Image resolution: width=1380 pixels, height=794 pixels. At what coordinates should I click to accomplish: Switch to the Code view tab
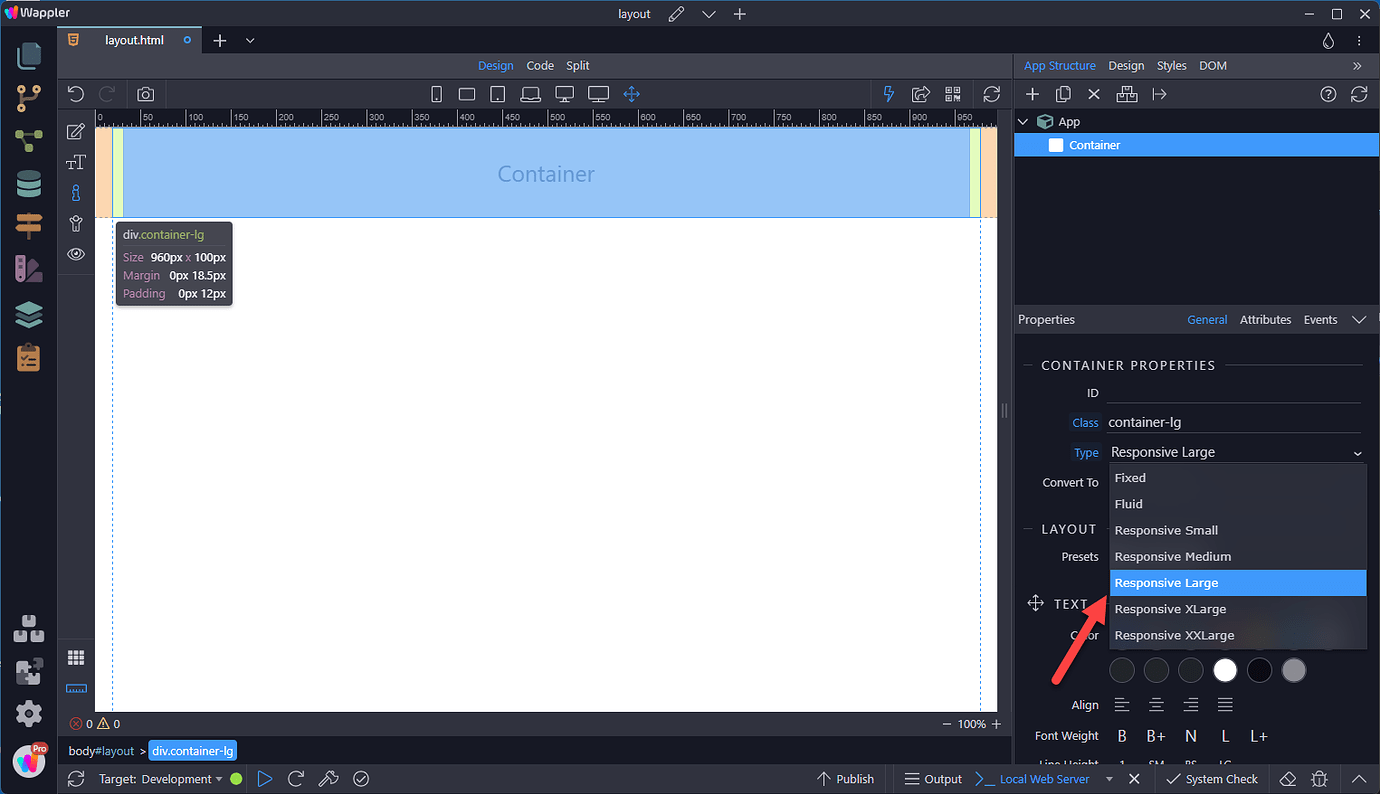540,65
